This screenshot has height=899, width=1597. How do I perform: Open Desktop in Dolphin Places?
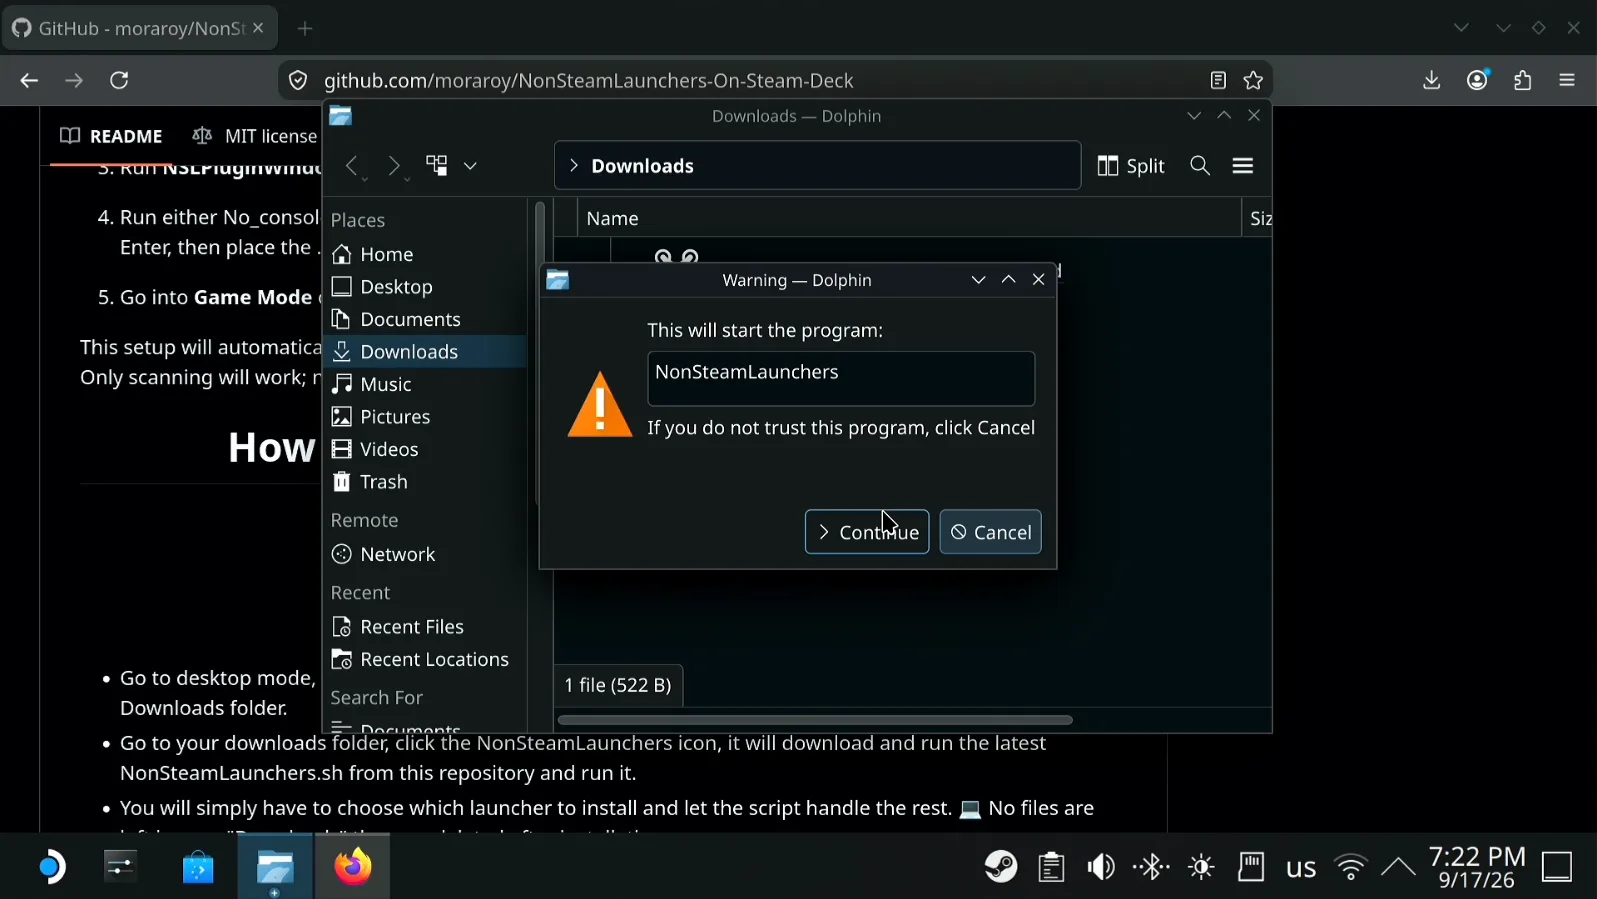click(425, 287)
